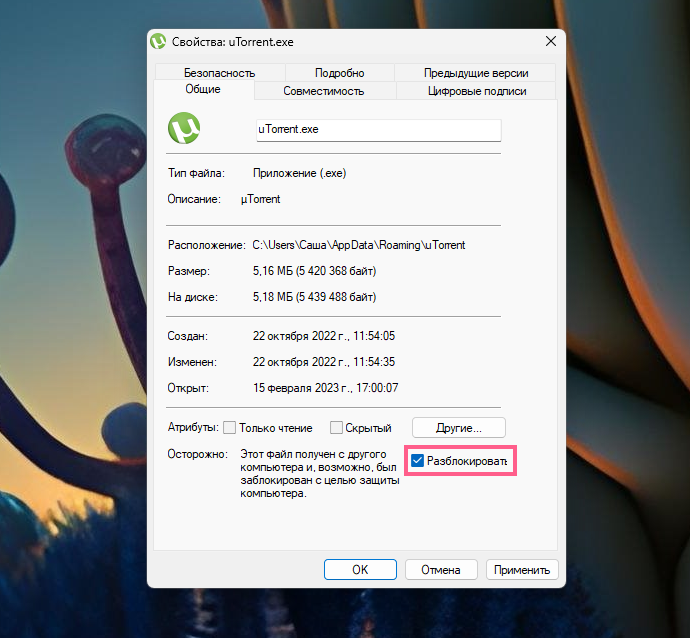Click the file type Приложение (.exe)

(300, 173)
